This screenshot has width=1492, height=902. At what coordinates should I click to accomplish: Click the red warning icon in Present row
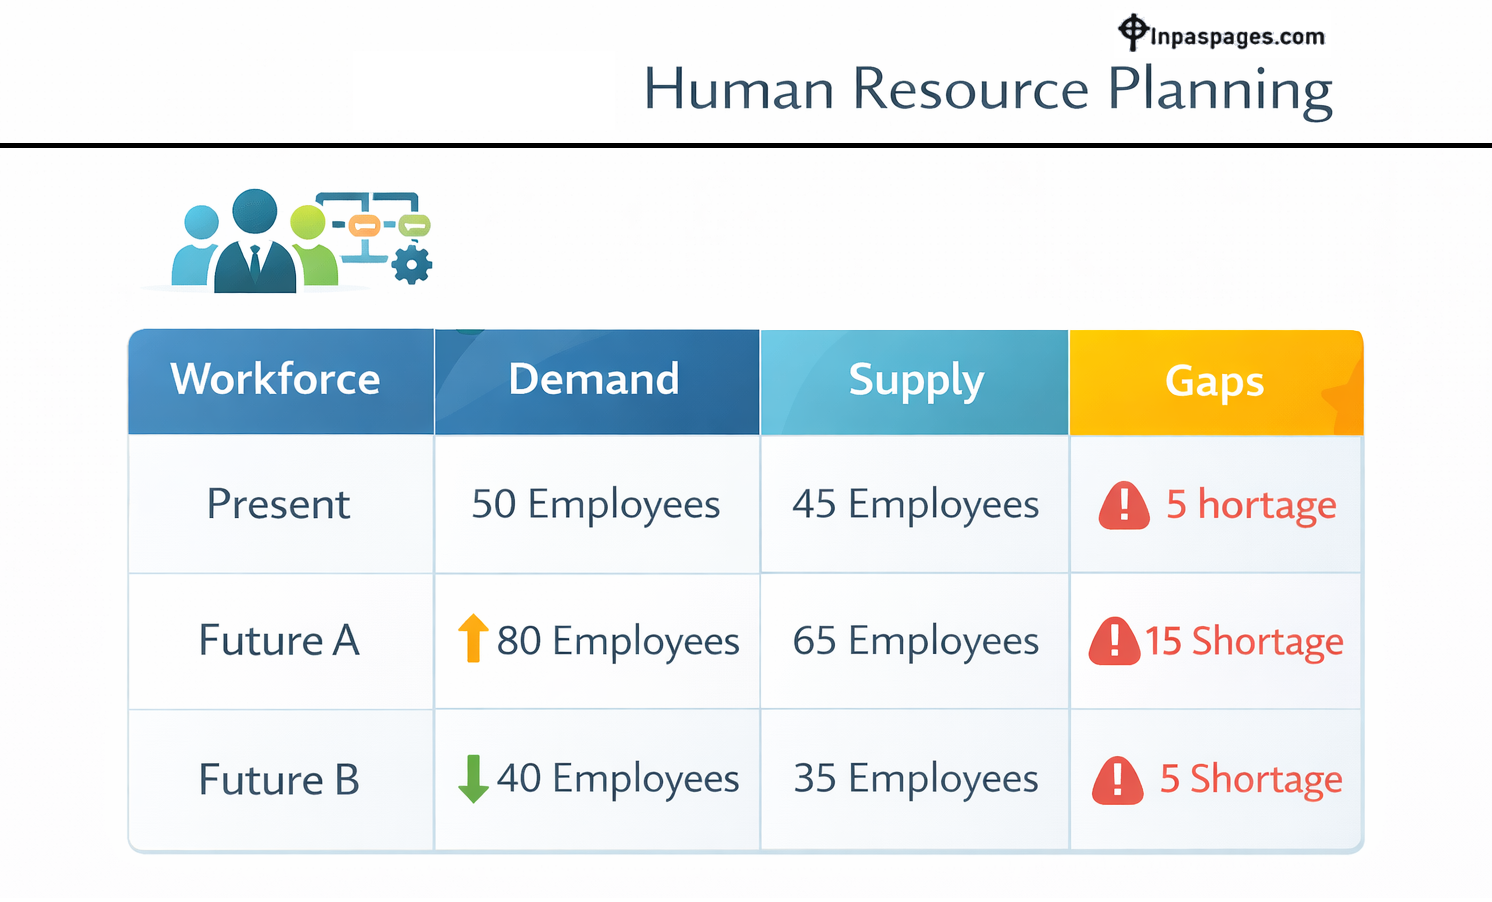pyautogui.click(x=1124, y=505)
